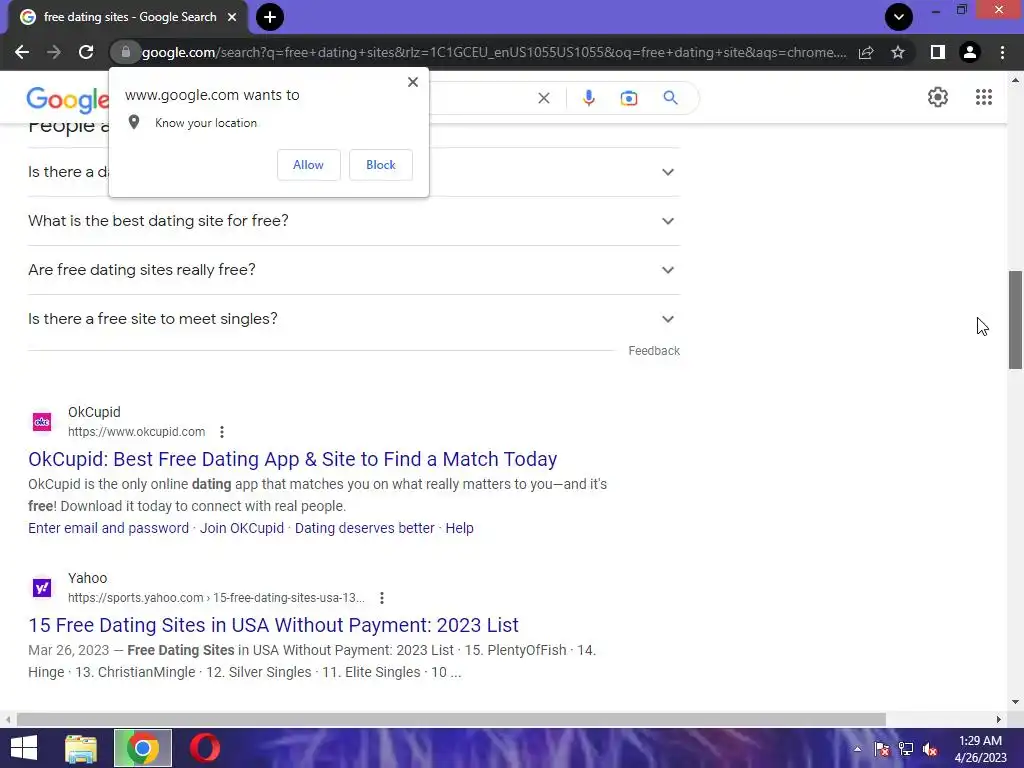Open the Chrome profile menu

coord(970,52)
